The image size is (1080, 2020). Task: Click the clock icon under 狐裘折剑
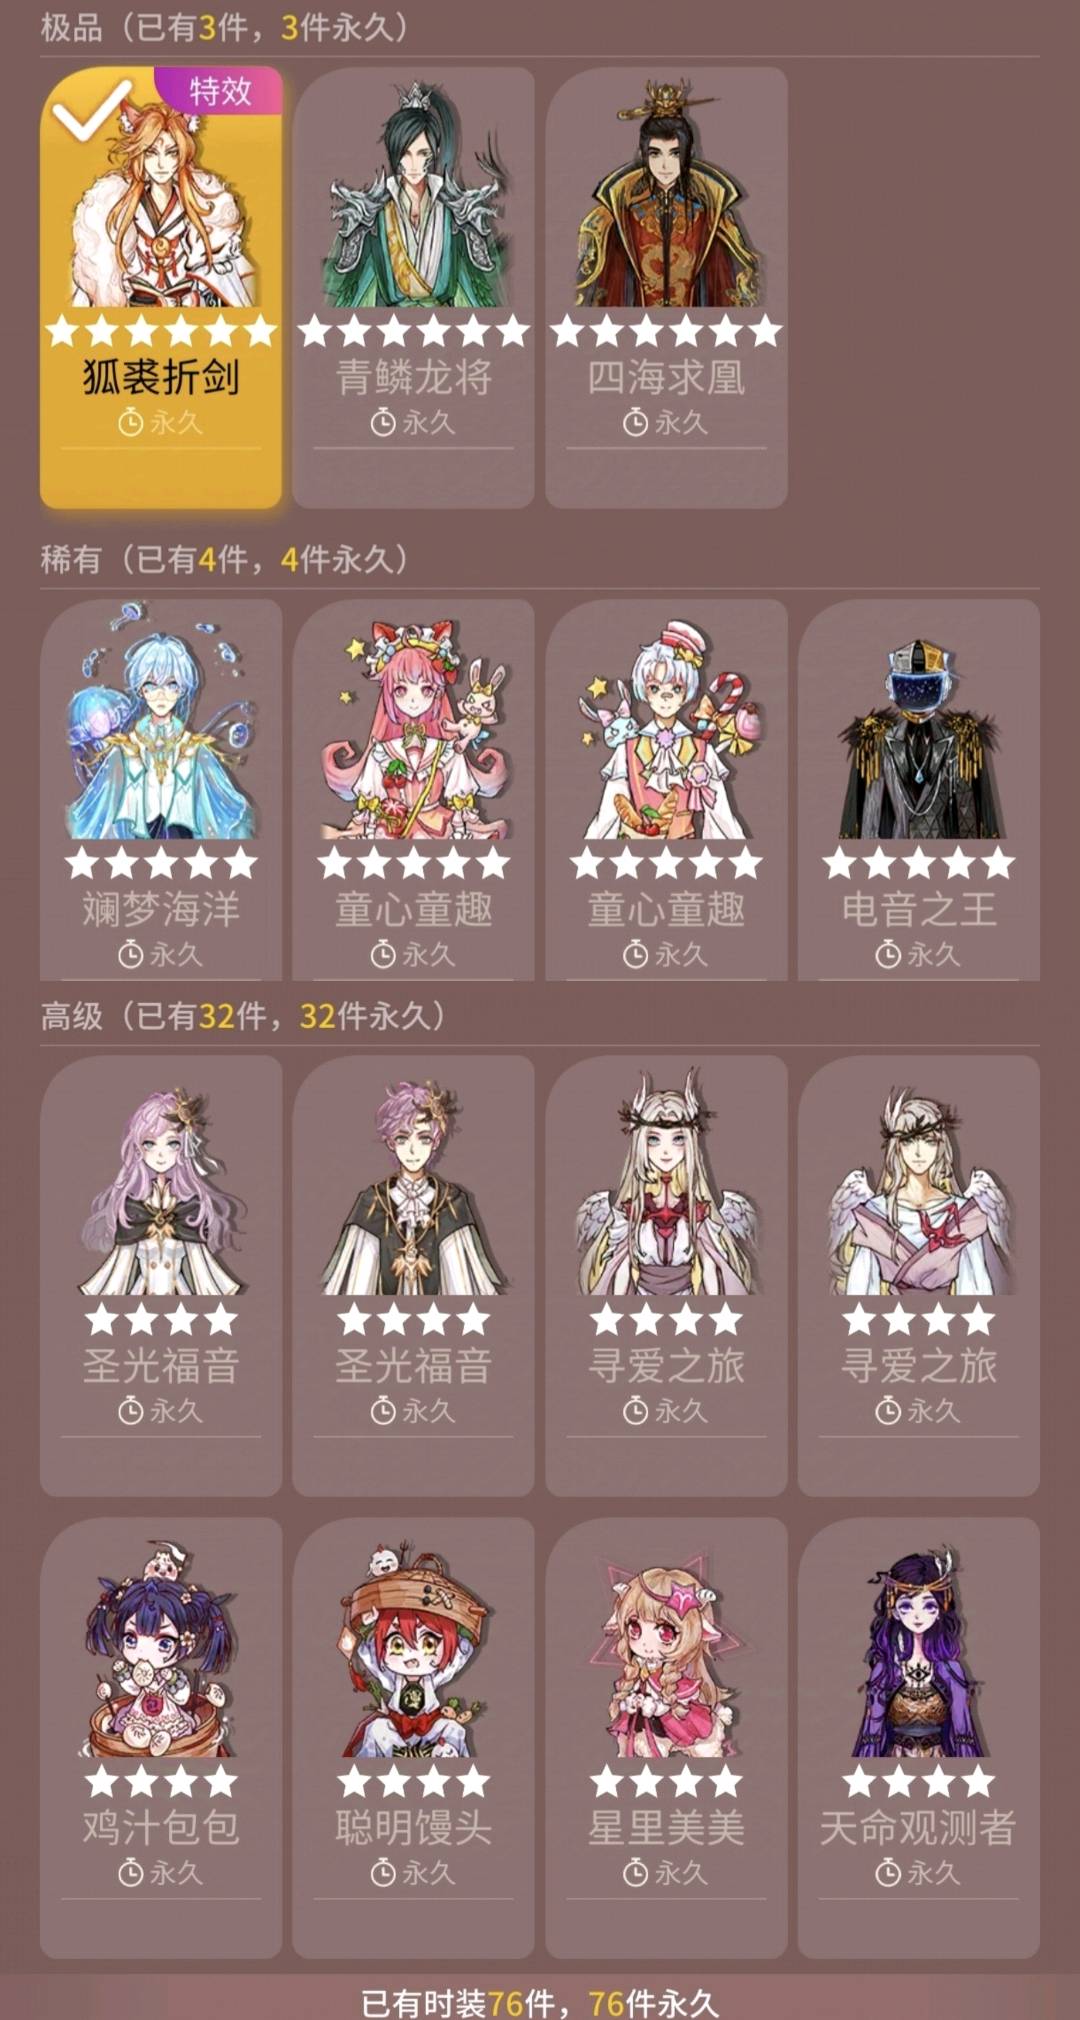coord(130,423)
